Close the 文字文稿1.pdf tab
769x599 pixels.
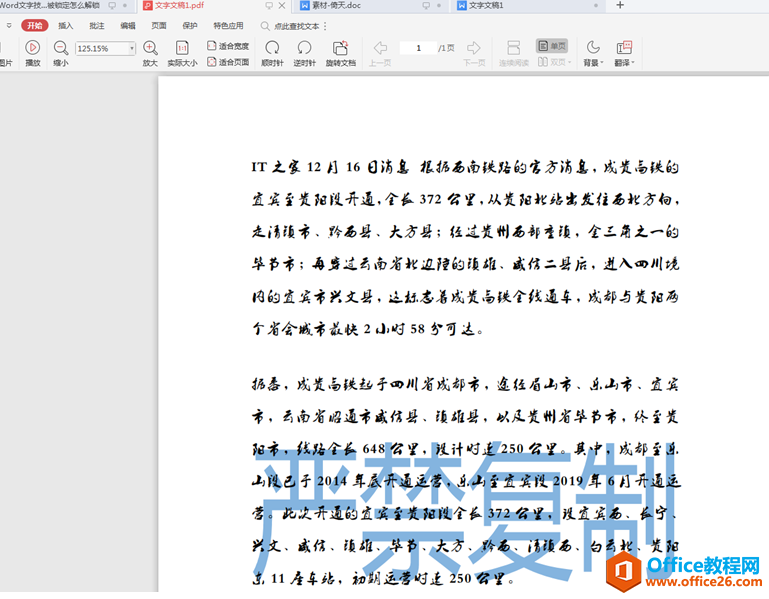coord(282,5)
